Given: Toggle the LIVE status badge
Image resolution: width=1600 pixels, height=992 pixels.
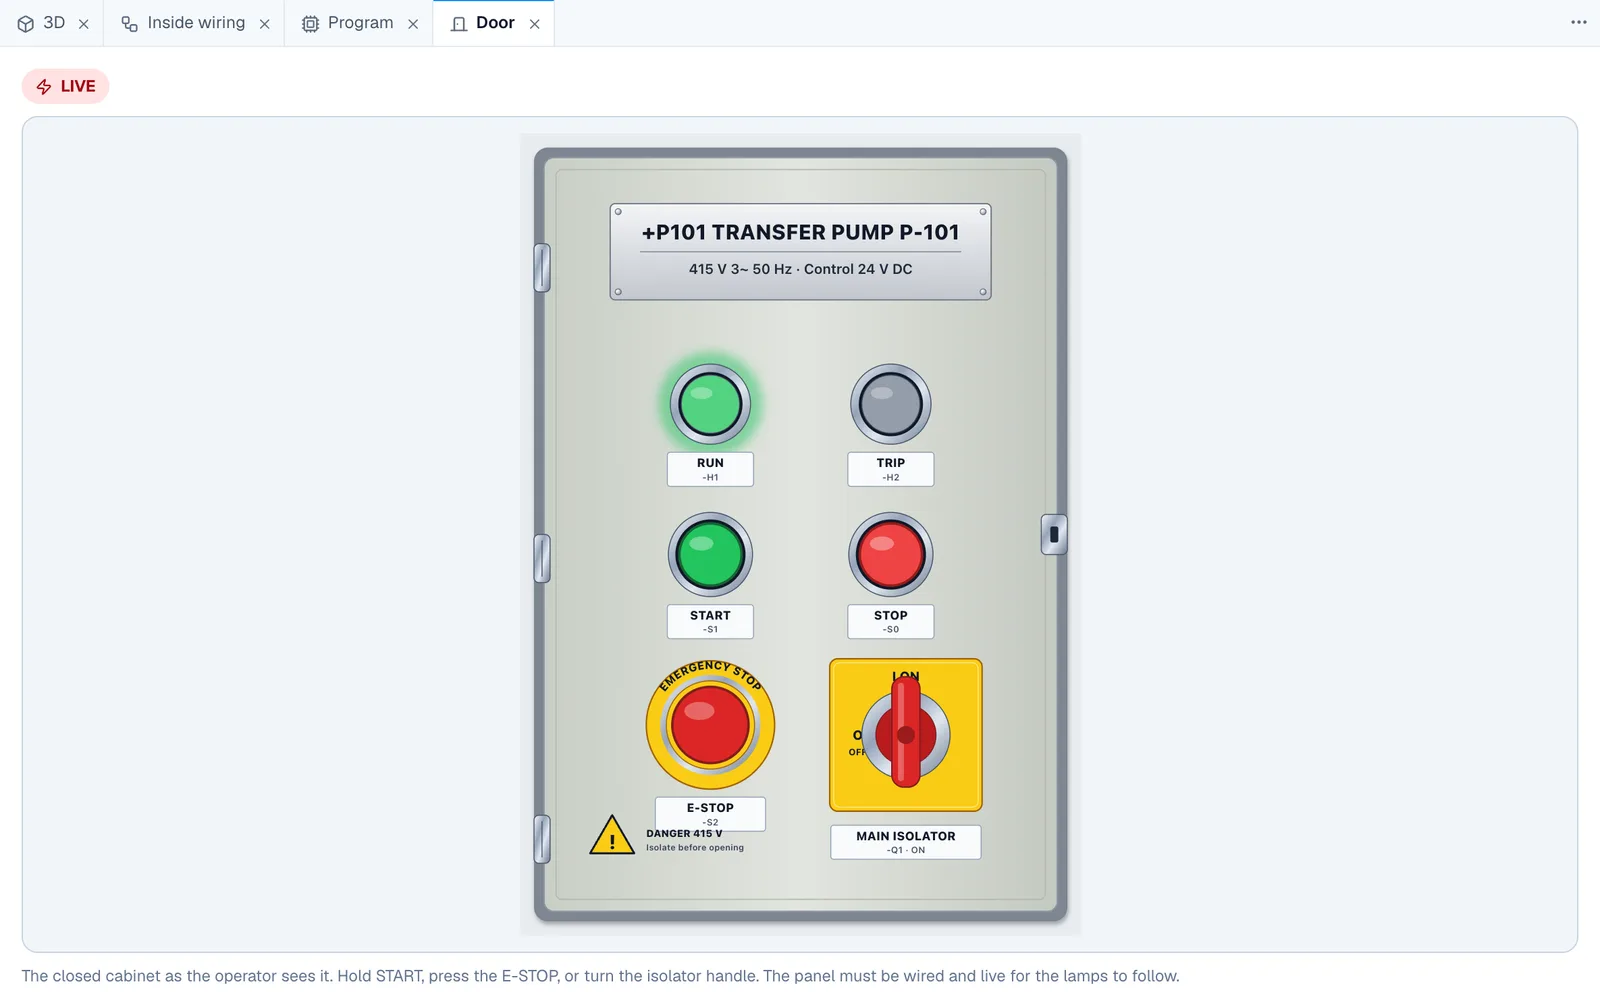Looking at the screenshot, I should pos(66,86).
